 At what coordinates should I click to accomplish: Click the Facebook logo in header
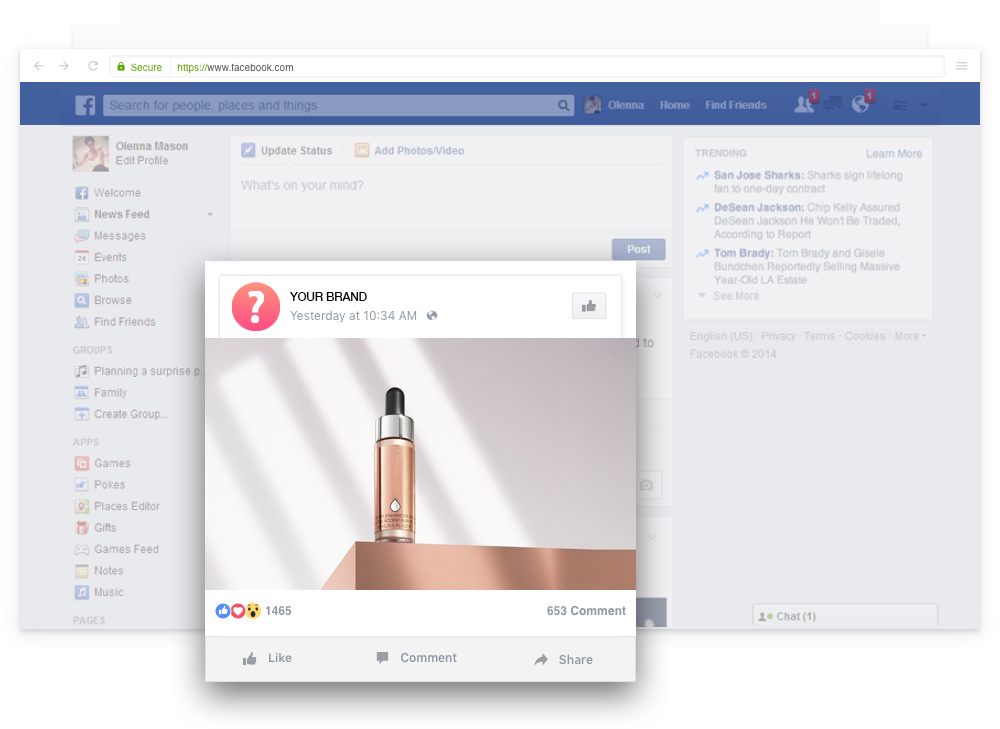tap(85, 105)
